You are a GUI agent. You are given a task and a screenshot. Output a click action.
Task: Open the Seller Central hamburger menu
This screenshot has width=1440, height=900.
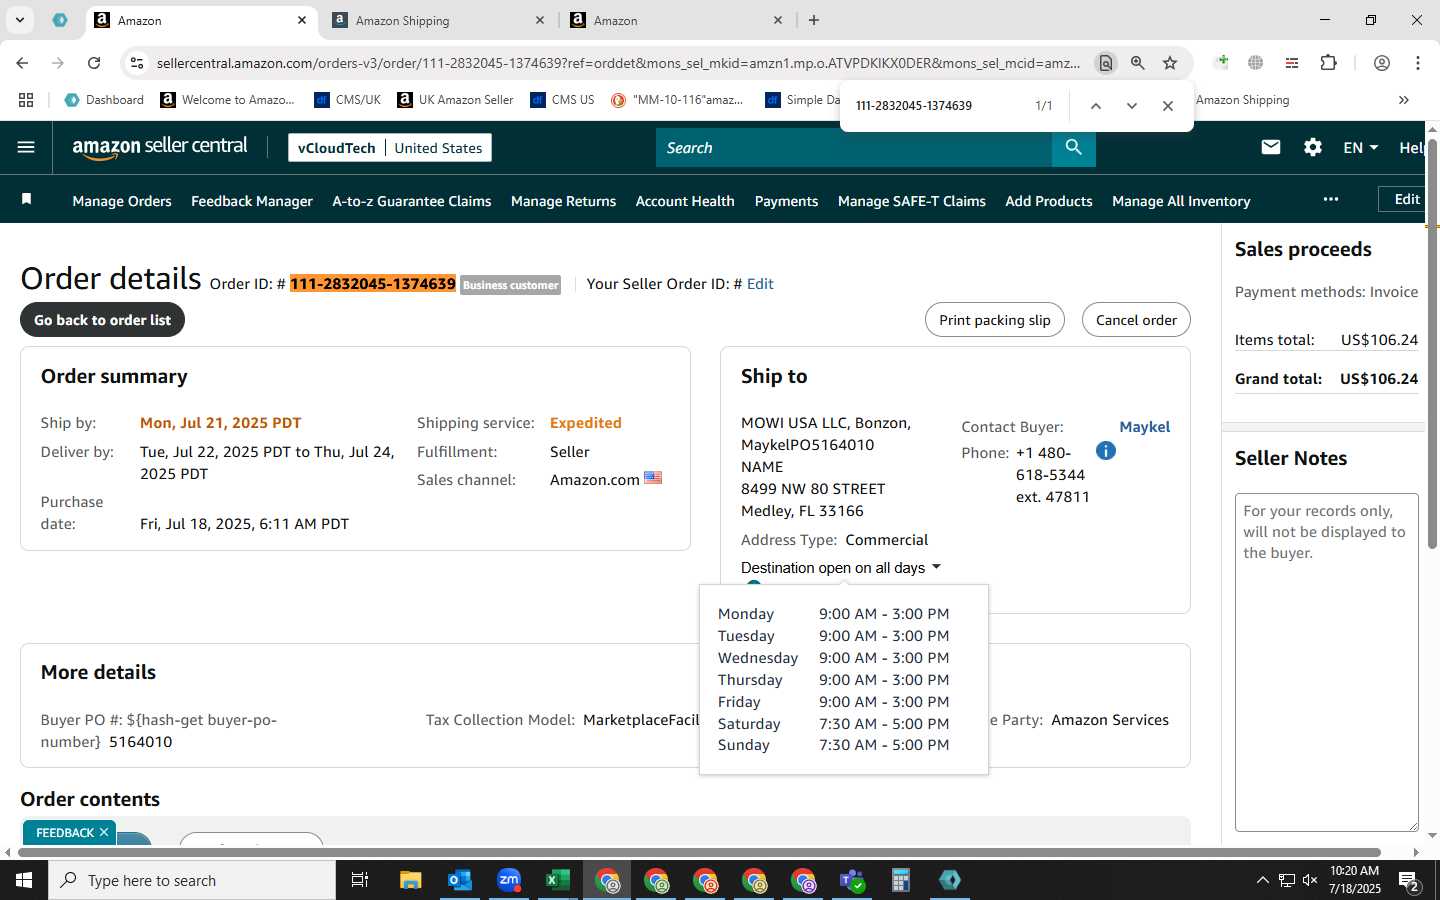tap(26, 147)
